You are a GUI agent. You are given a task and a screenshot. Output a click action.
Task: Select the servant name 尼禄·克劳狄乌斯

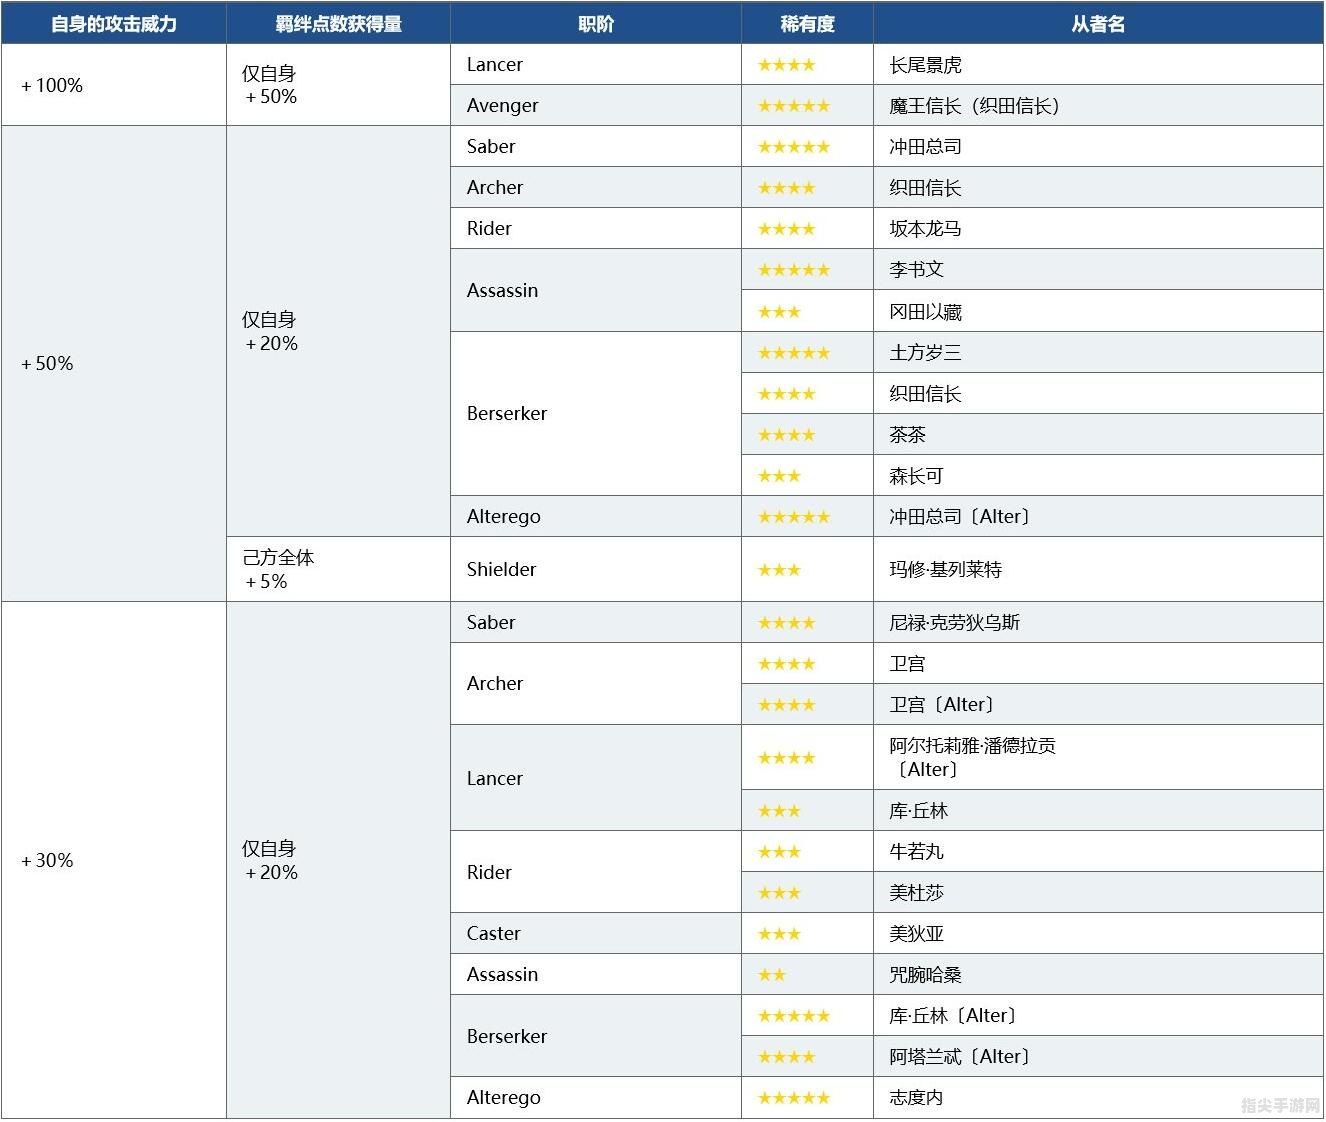[x=954, y=623]
